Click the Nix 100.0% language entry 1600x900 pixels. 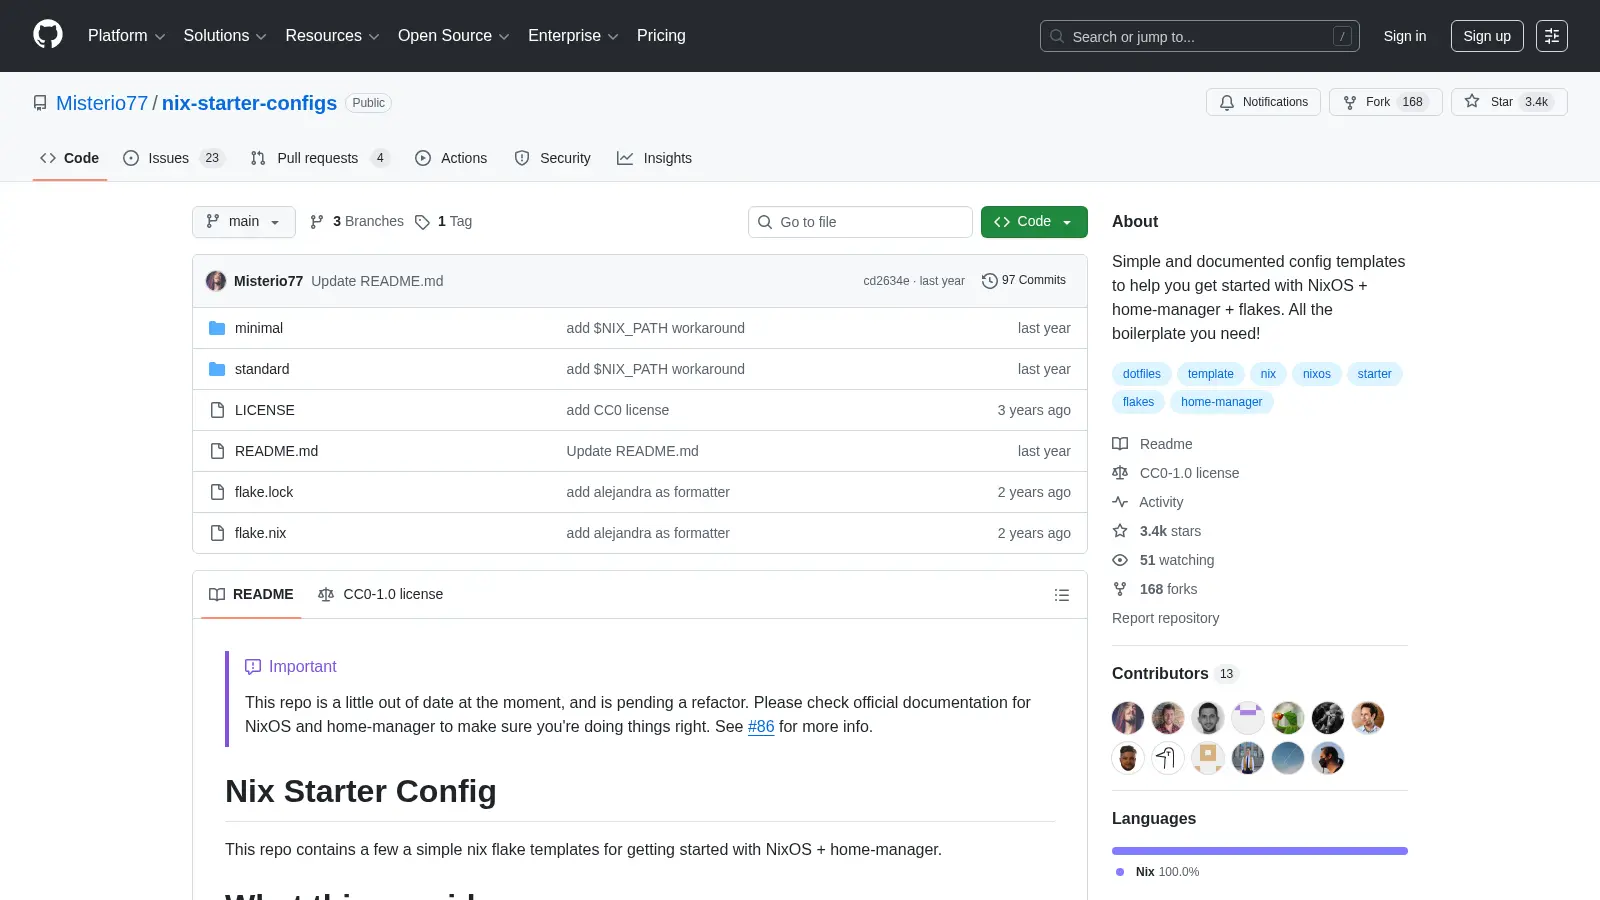click(x=1158, y=872)
